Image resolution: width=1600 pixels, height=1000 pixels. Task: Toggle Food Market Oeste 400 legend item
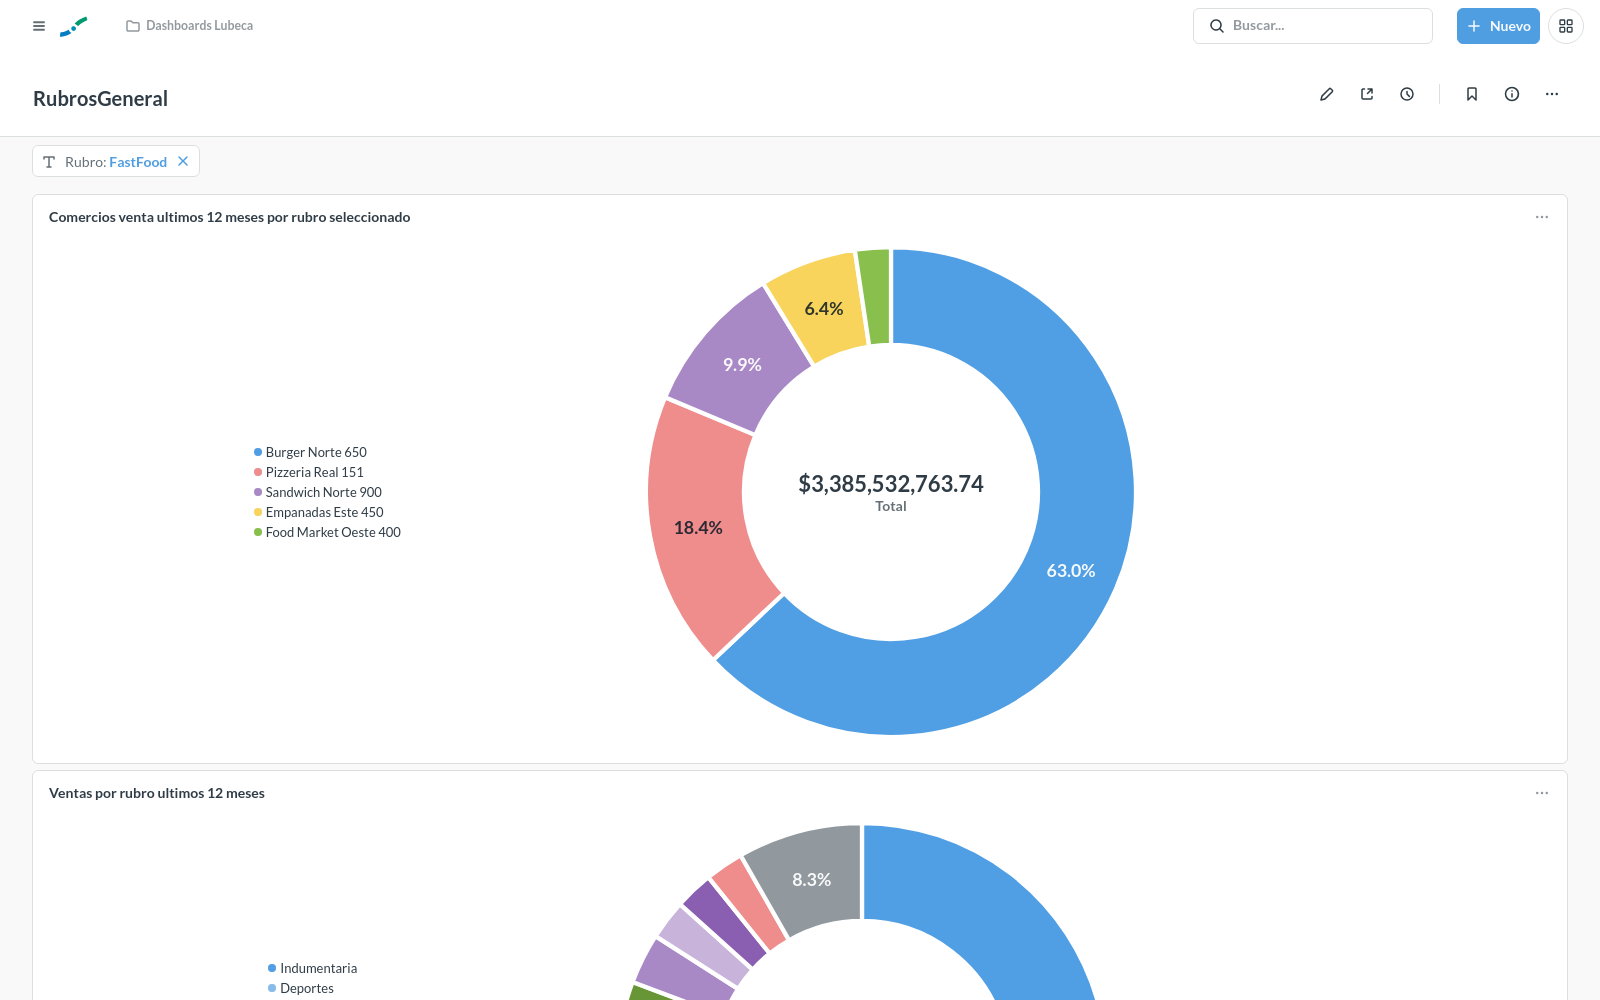point(327,532)
